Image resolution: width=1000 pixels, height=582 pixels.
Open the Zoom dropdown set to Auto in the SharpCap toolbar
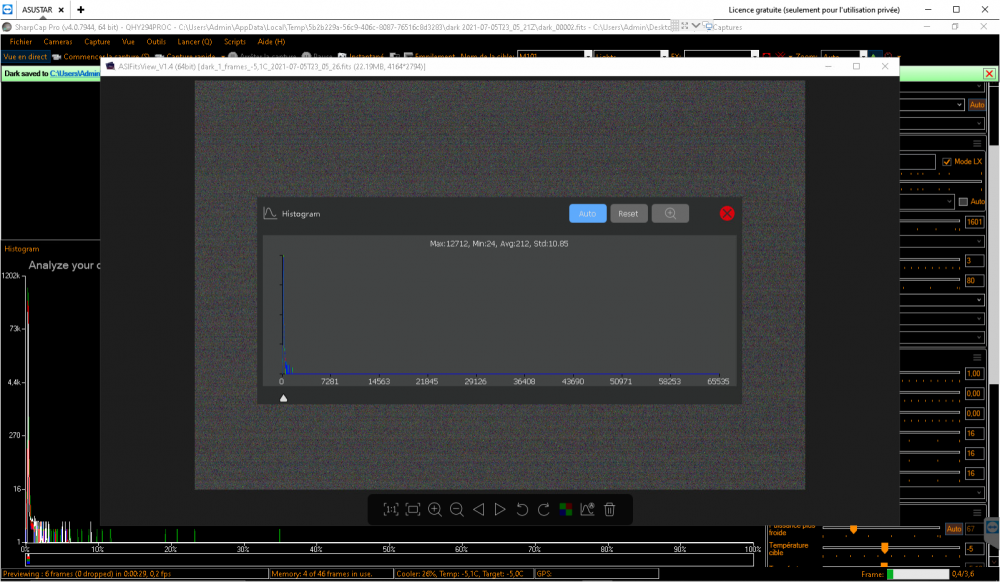(x=863, y=56)
